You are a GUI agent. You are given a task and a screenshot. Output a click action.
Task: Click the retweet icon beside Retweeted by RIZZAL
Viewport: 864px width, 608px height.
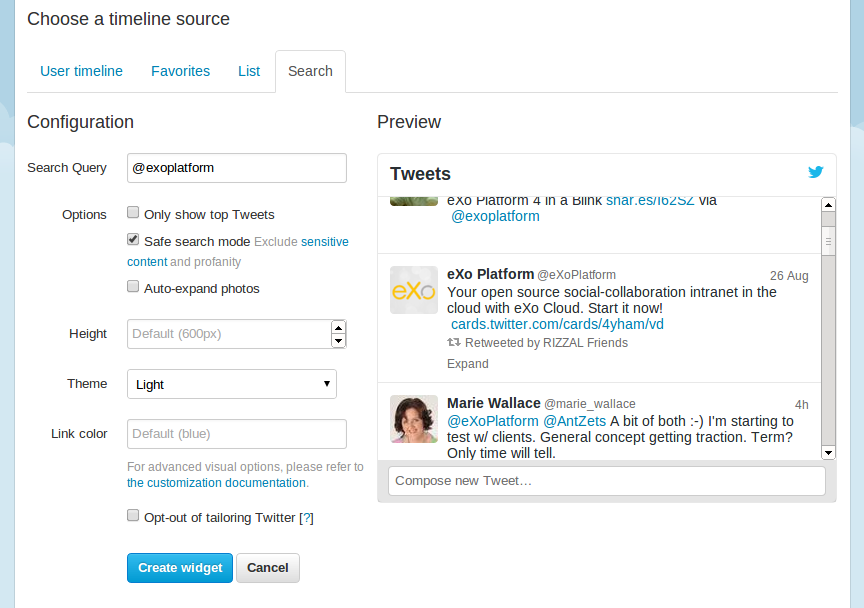453,342
